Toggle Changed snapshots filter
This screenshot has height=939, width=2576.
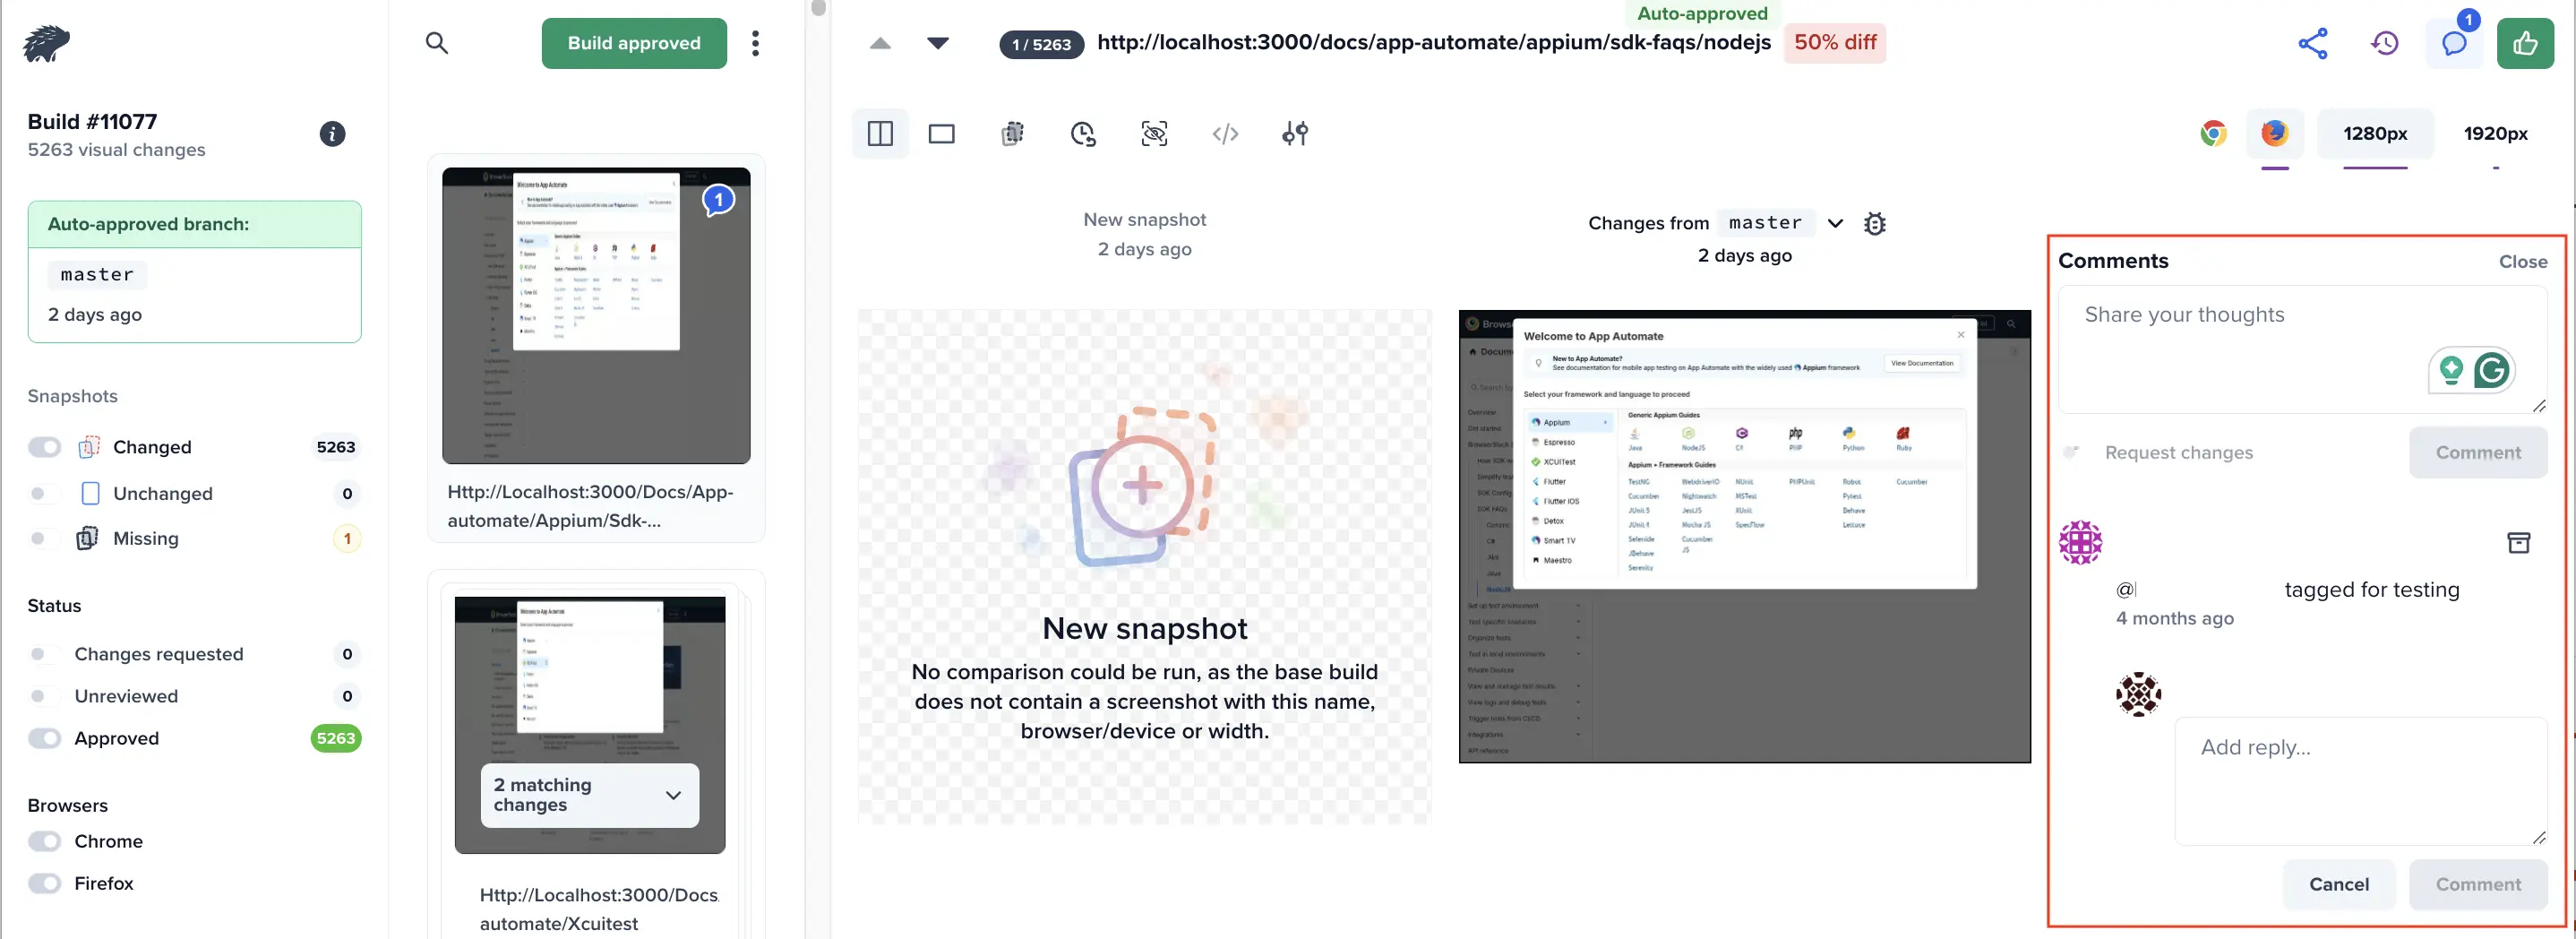coord(44,447)
